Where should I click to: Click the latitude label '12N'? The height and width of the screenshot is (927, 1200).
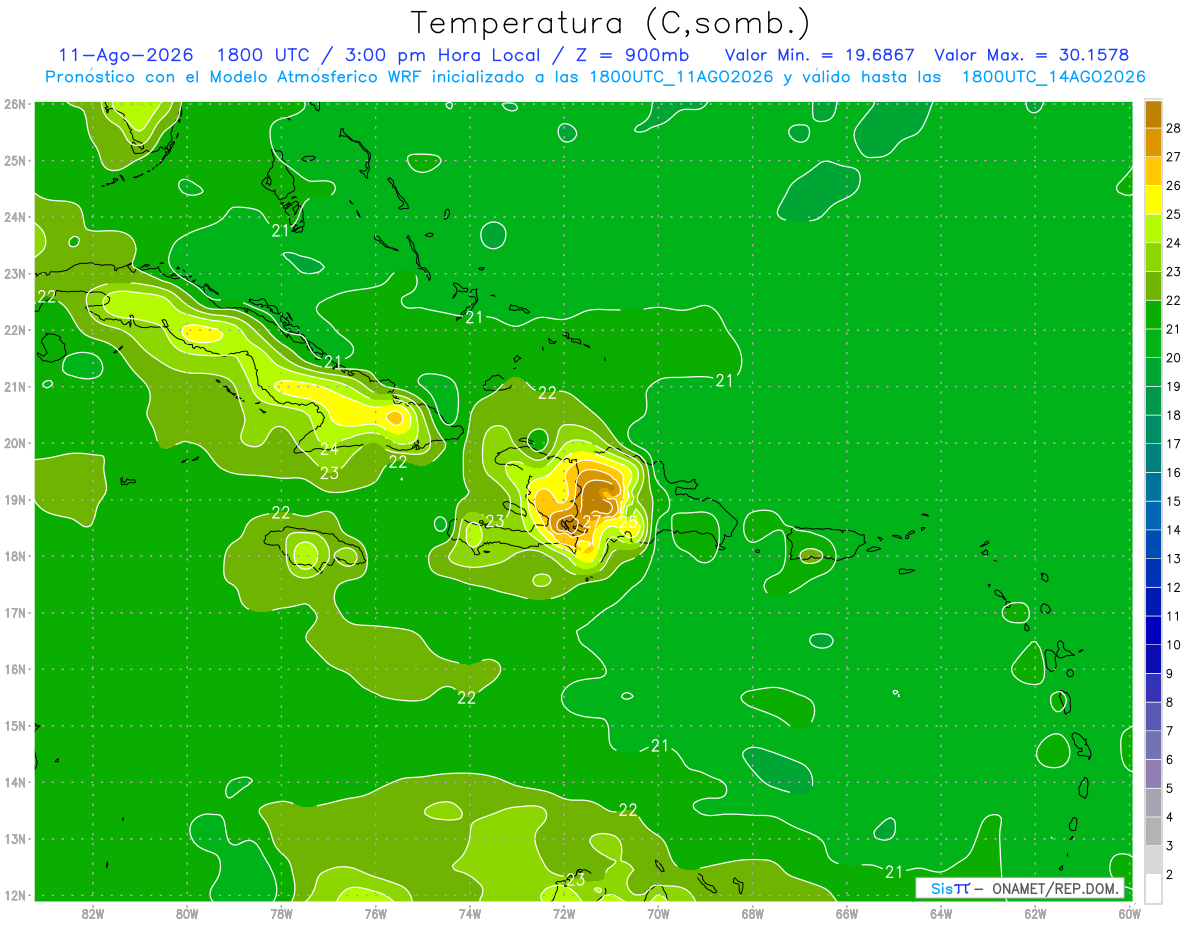15,895
